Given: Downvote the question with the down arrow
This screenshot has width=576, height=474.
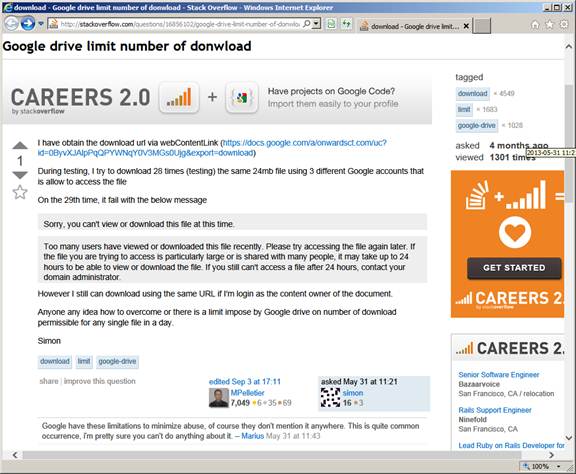Looking at the screenshot, I should coord(20,175).
